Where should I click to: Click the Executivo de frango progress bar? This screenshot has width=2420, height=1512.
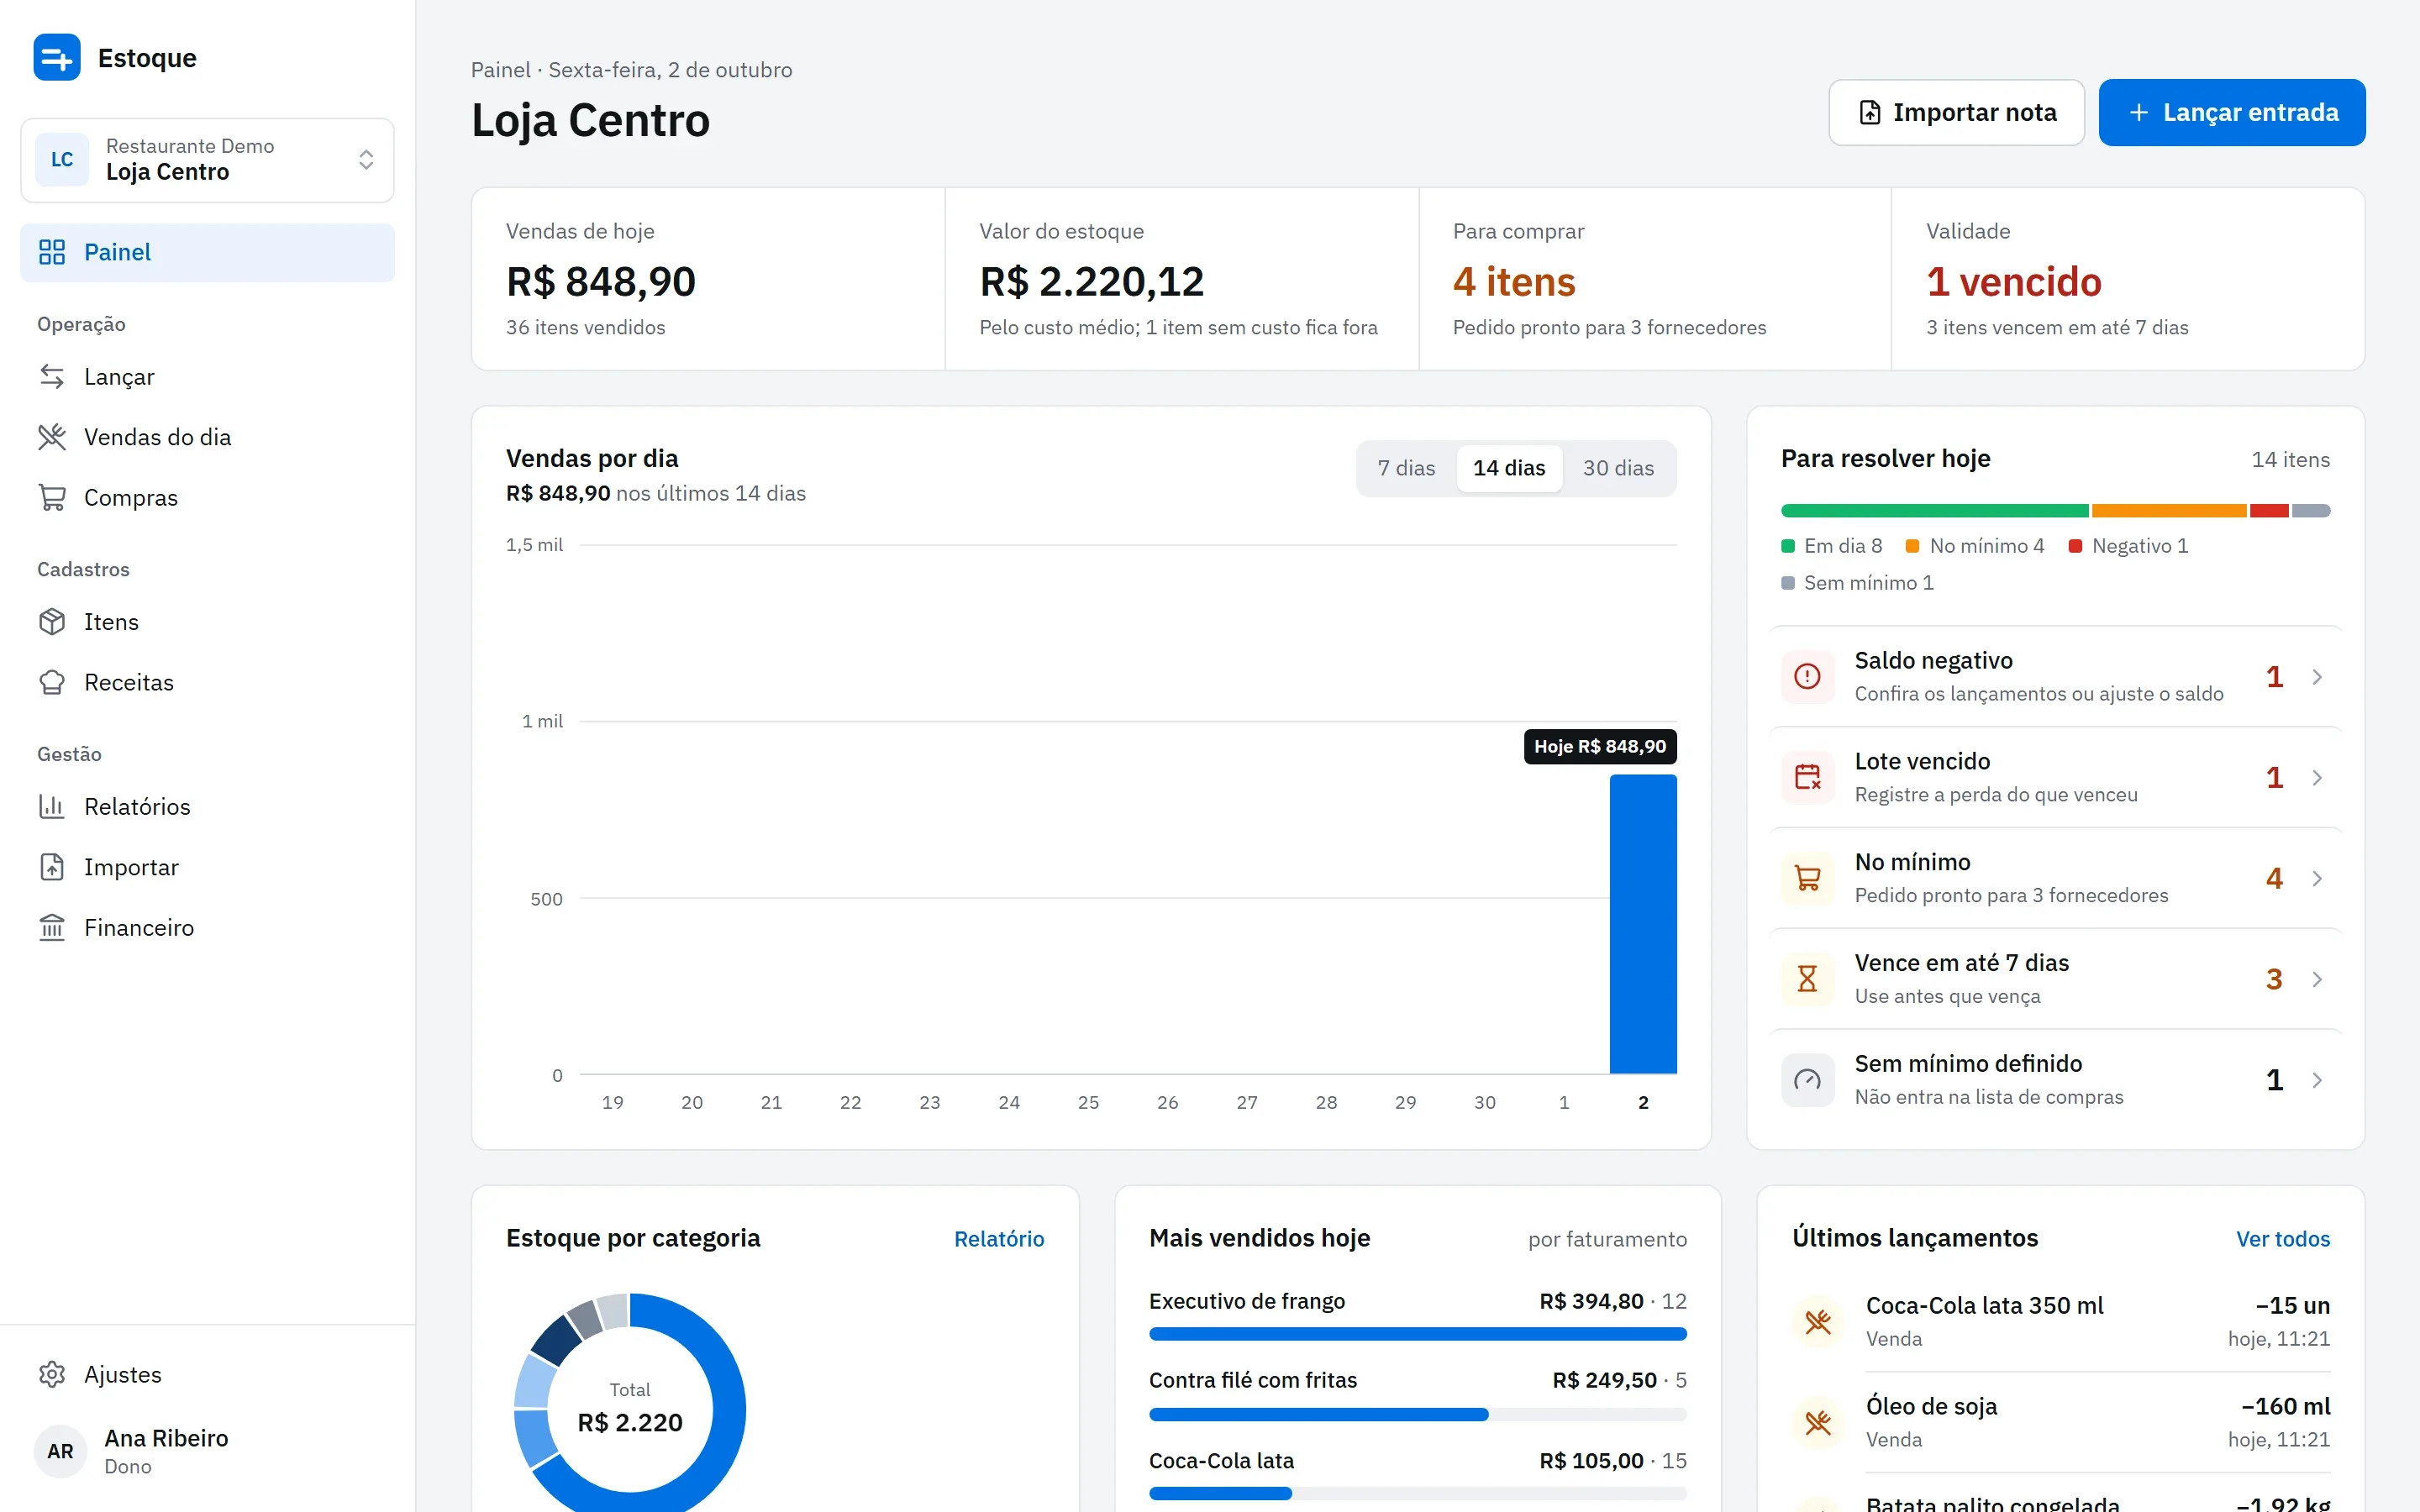pyautogui.click(x=1417, y=1333)
